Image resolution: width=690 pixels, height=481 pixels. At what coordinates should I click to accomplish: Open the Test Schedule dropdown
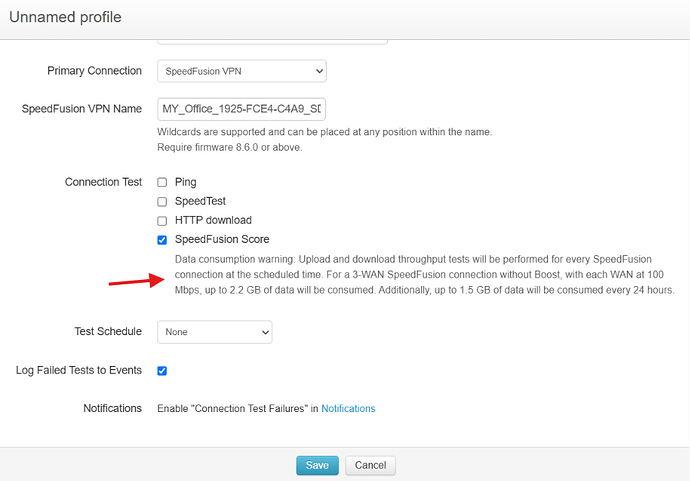[215, 332]
